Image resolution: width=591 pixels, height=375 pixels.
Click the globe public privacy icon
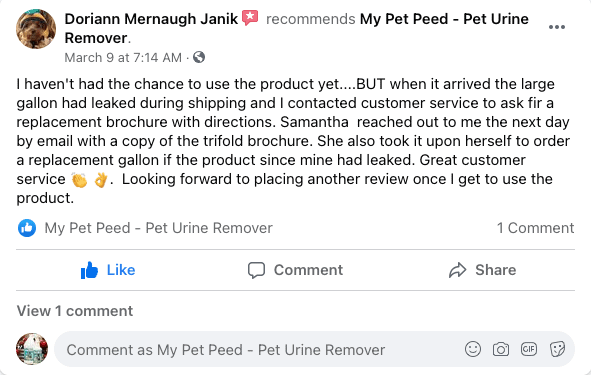pyautogui.click(x=199, y=57)
